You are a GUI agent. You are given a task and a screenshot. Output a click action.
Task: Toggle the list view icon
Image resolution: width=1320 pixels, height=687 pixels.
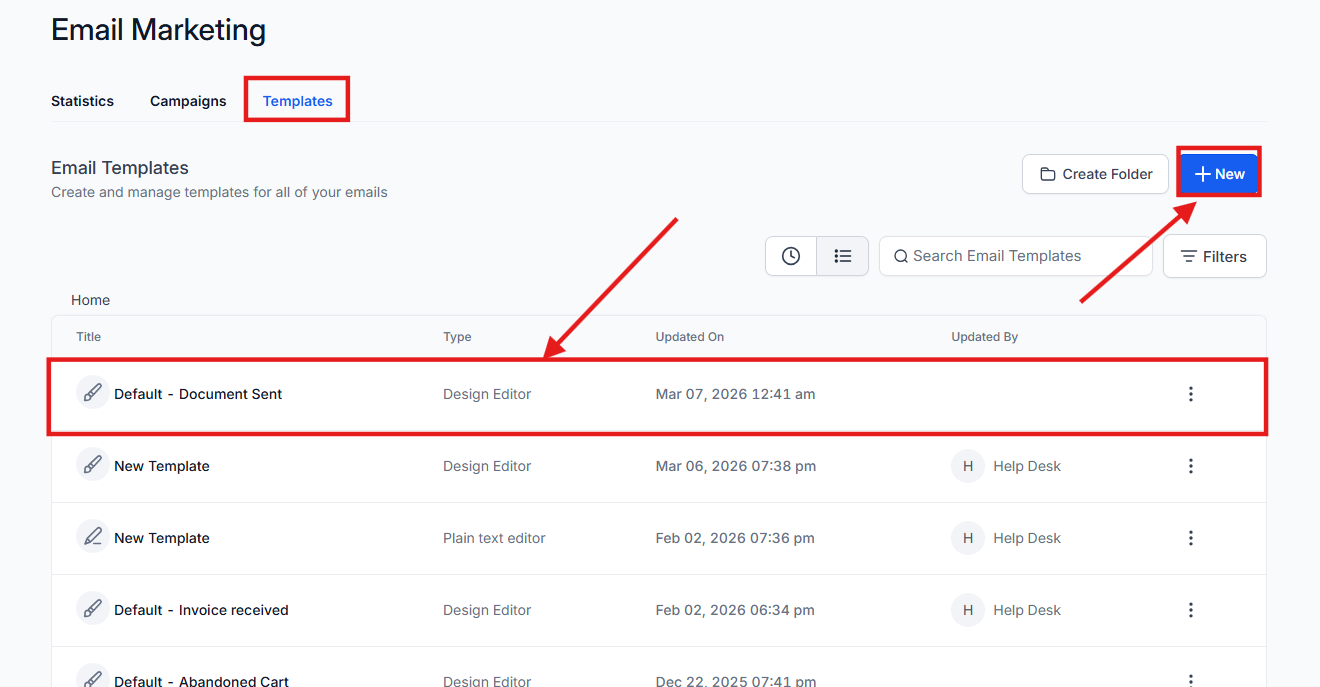tap(843, 256)
